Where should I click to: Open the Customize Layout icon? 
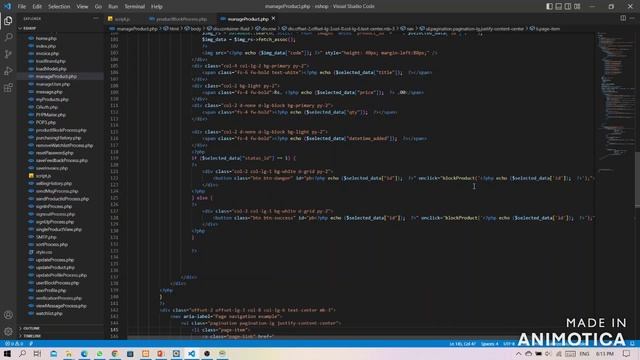(577, 6)
